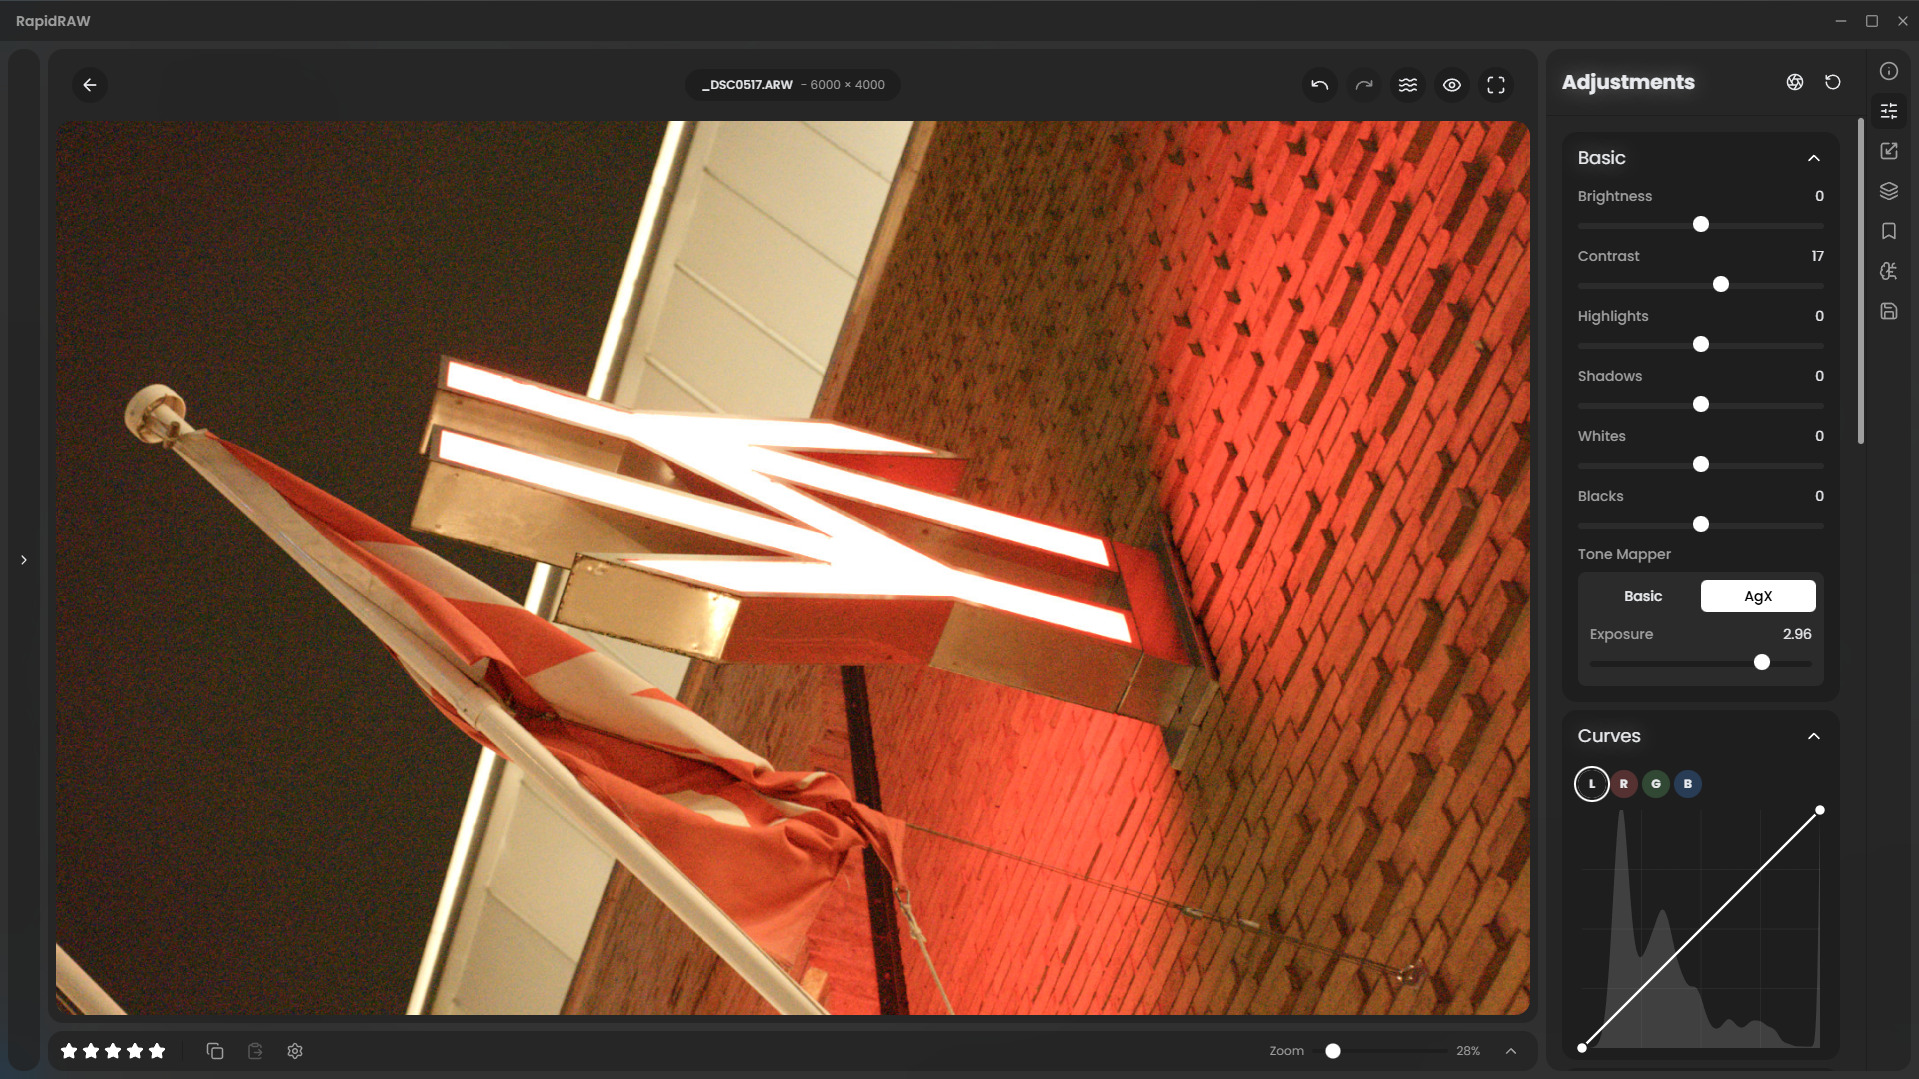Open the layers panel in the right sidebar

coord(1888,191)
